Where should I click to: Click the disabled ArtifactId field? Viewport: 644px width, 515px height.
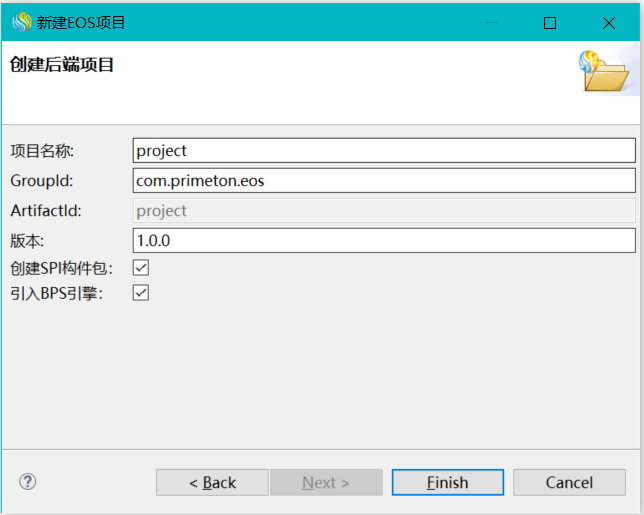pyautogui.click(x=384, y=210)
